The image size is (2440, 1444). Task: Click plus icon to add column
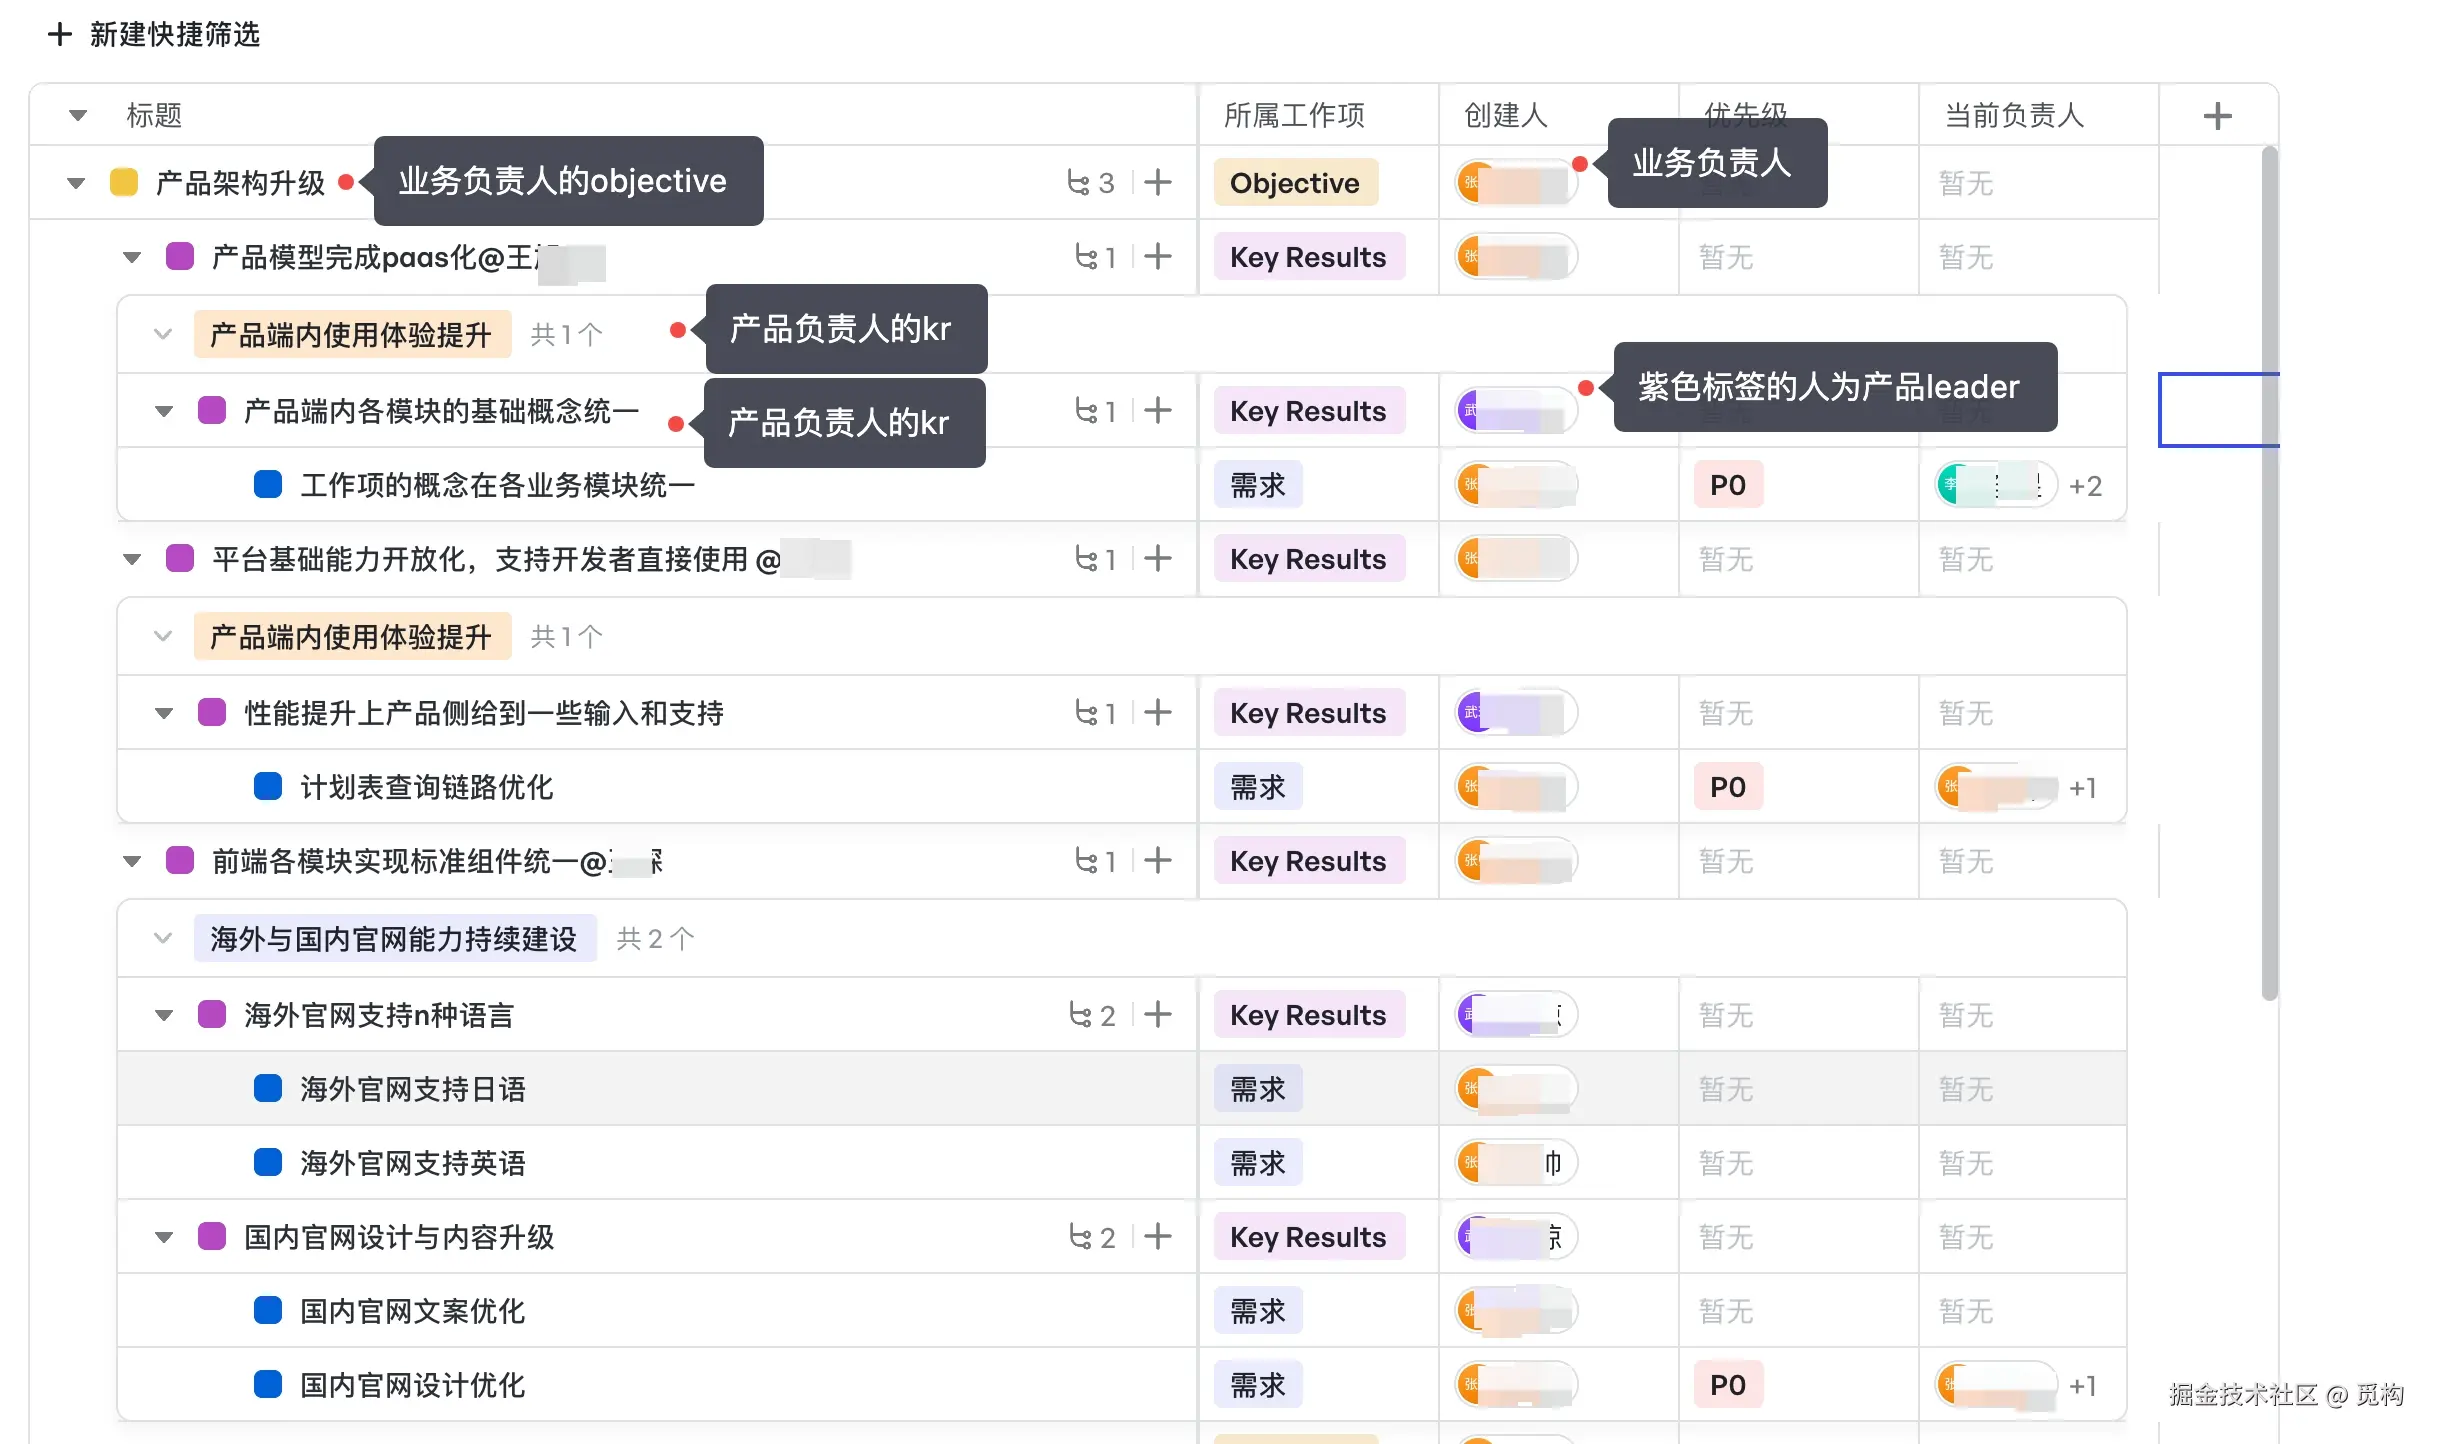[2217, 116]
